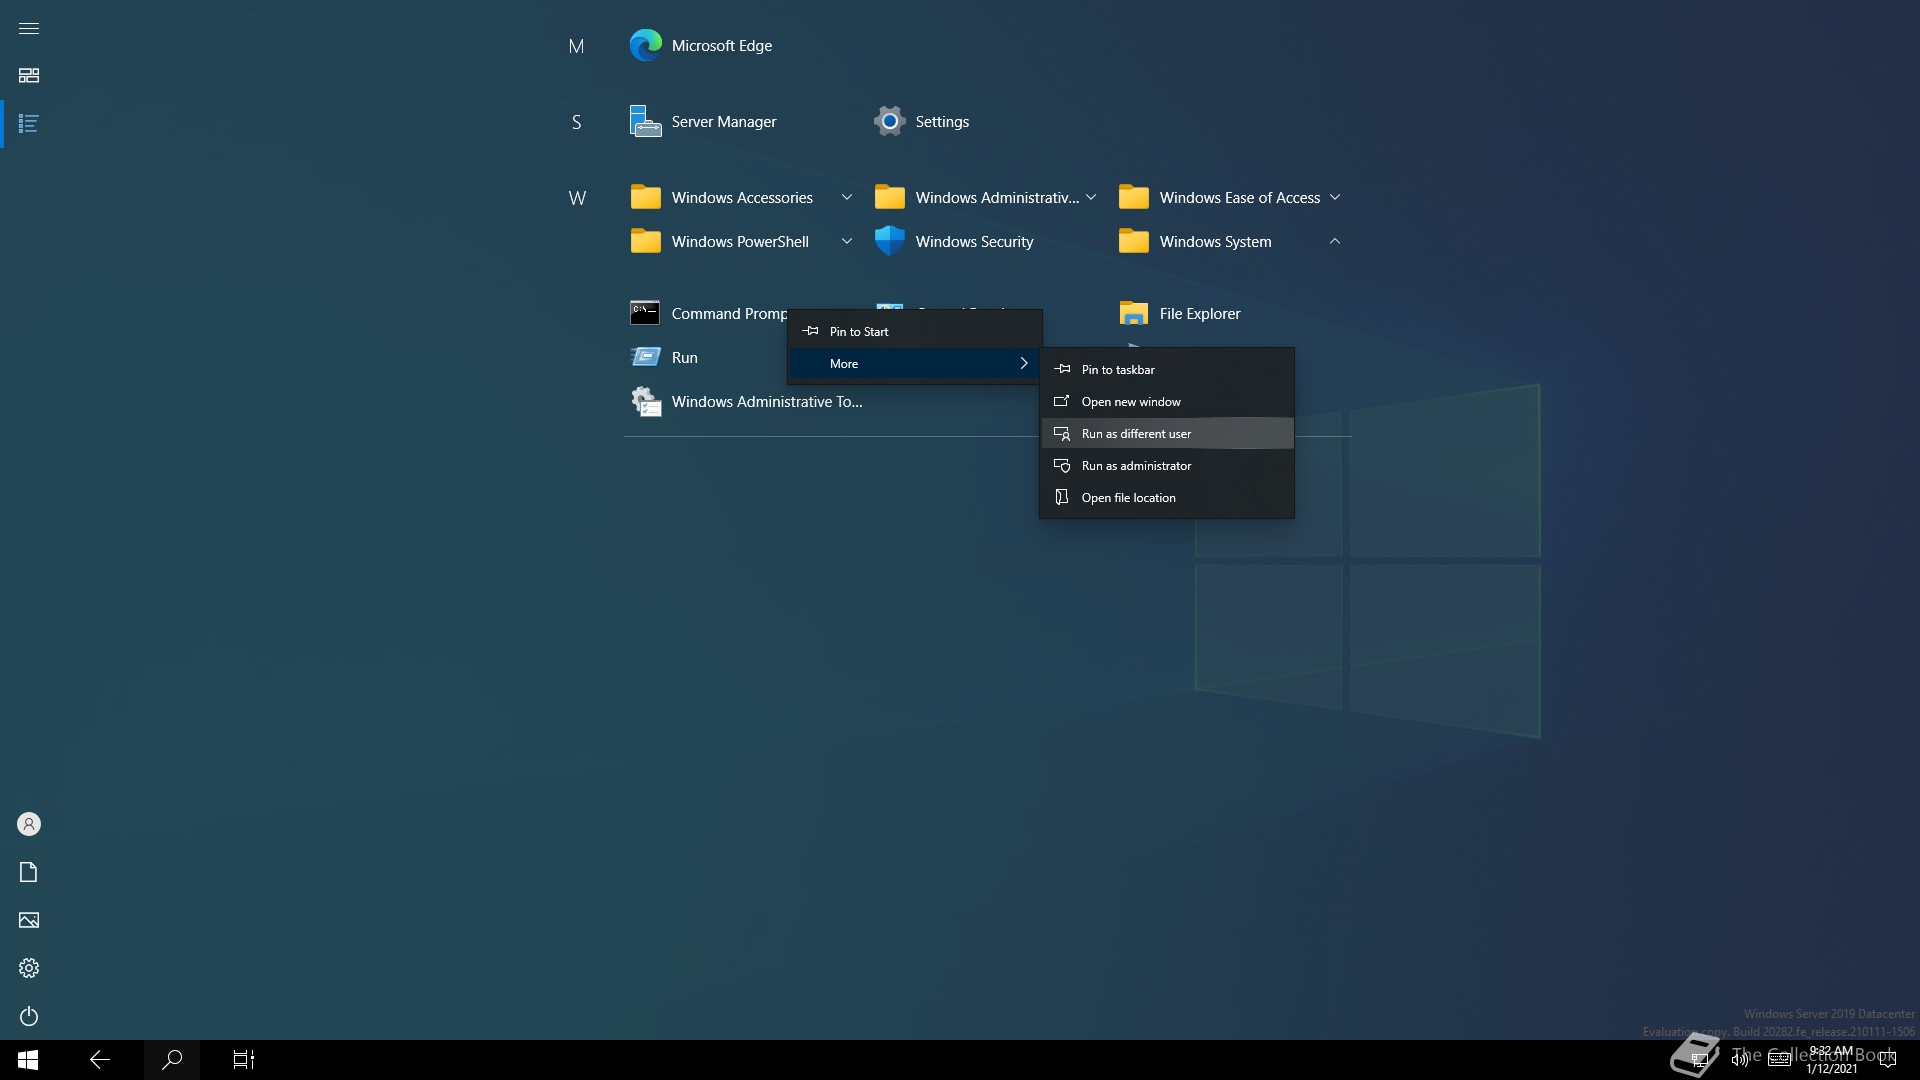Click Pin to Start option
Viewport: 1920px width, 1080px height.
[x=859, y=332]
